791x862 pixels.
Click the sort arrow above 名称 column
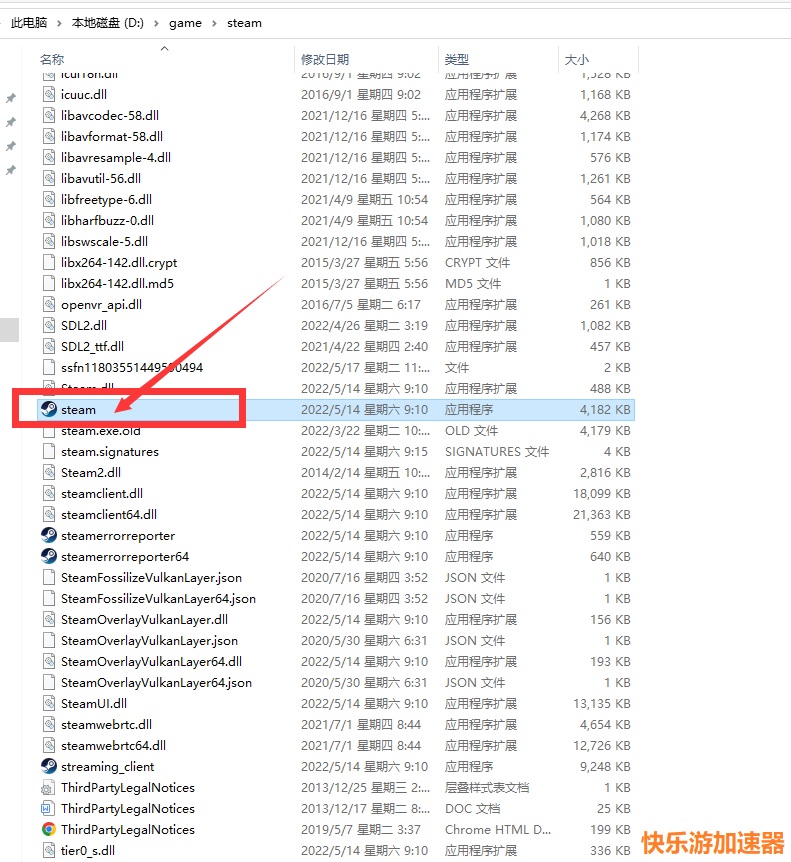tap(164, 48)
